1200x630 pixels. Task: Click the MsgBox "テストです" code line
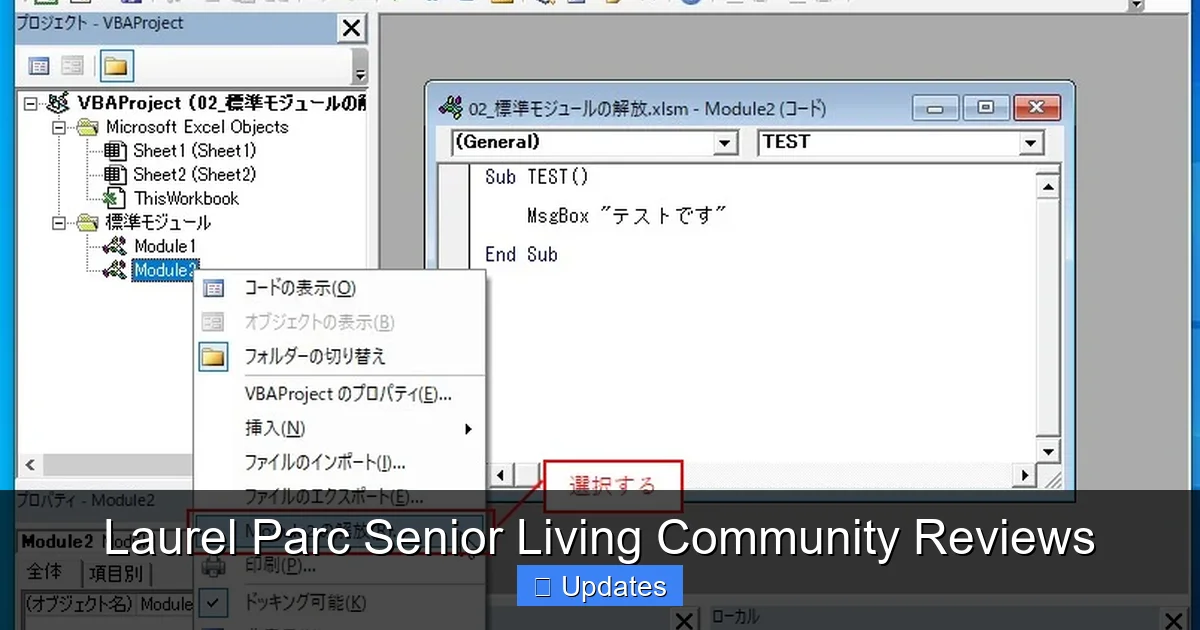click(626, 215)
